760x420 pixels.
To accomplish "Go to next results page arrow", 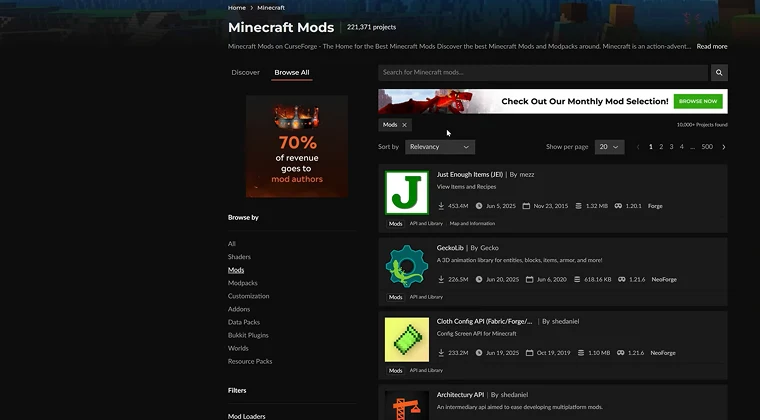I will (724, 147).
